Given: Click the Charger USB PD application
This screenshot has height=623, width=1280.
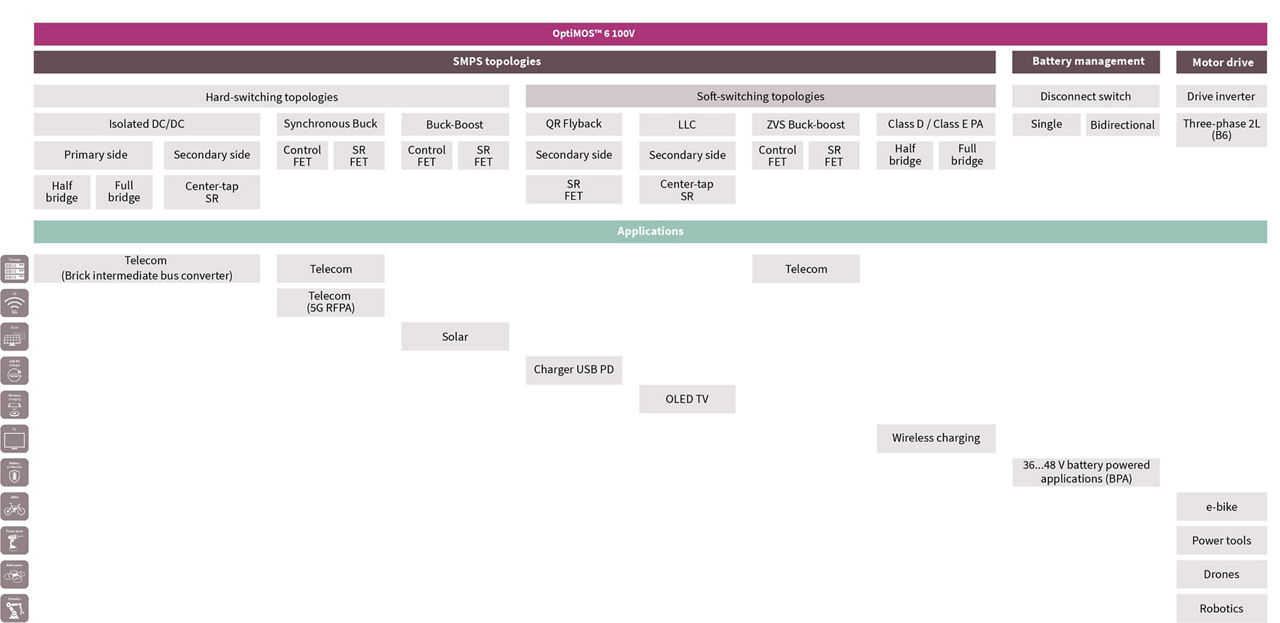Looking at the screenshot, I should [574, 370].
